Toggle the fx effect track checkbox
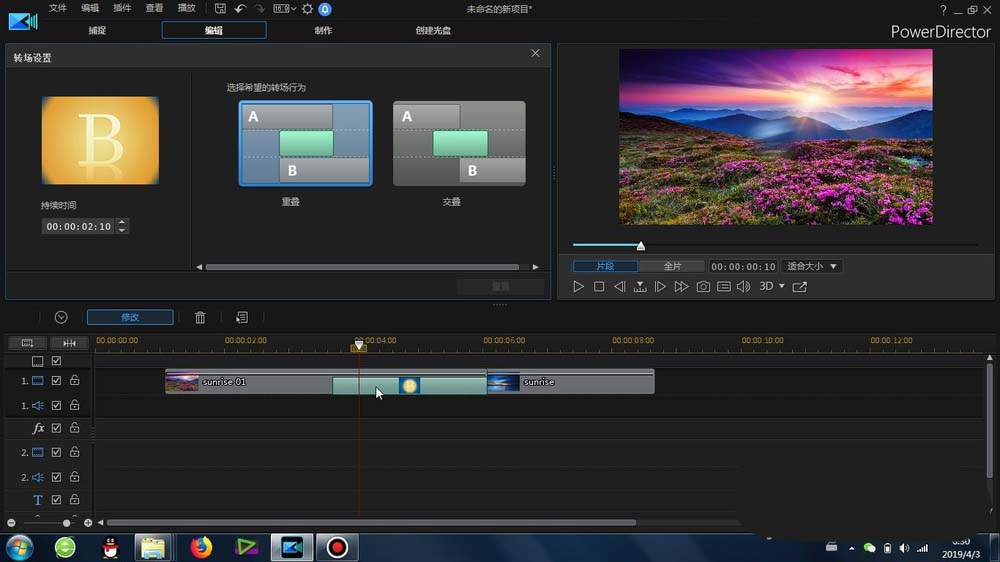1000x562 pixels. (57, 428)
